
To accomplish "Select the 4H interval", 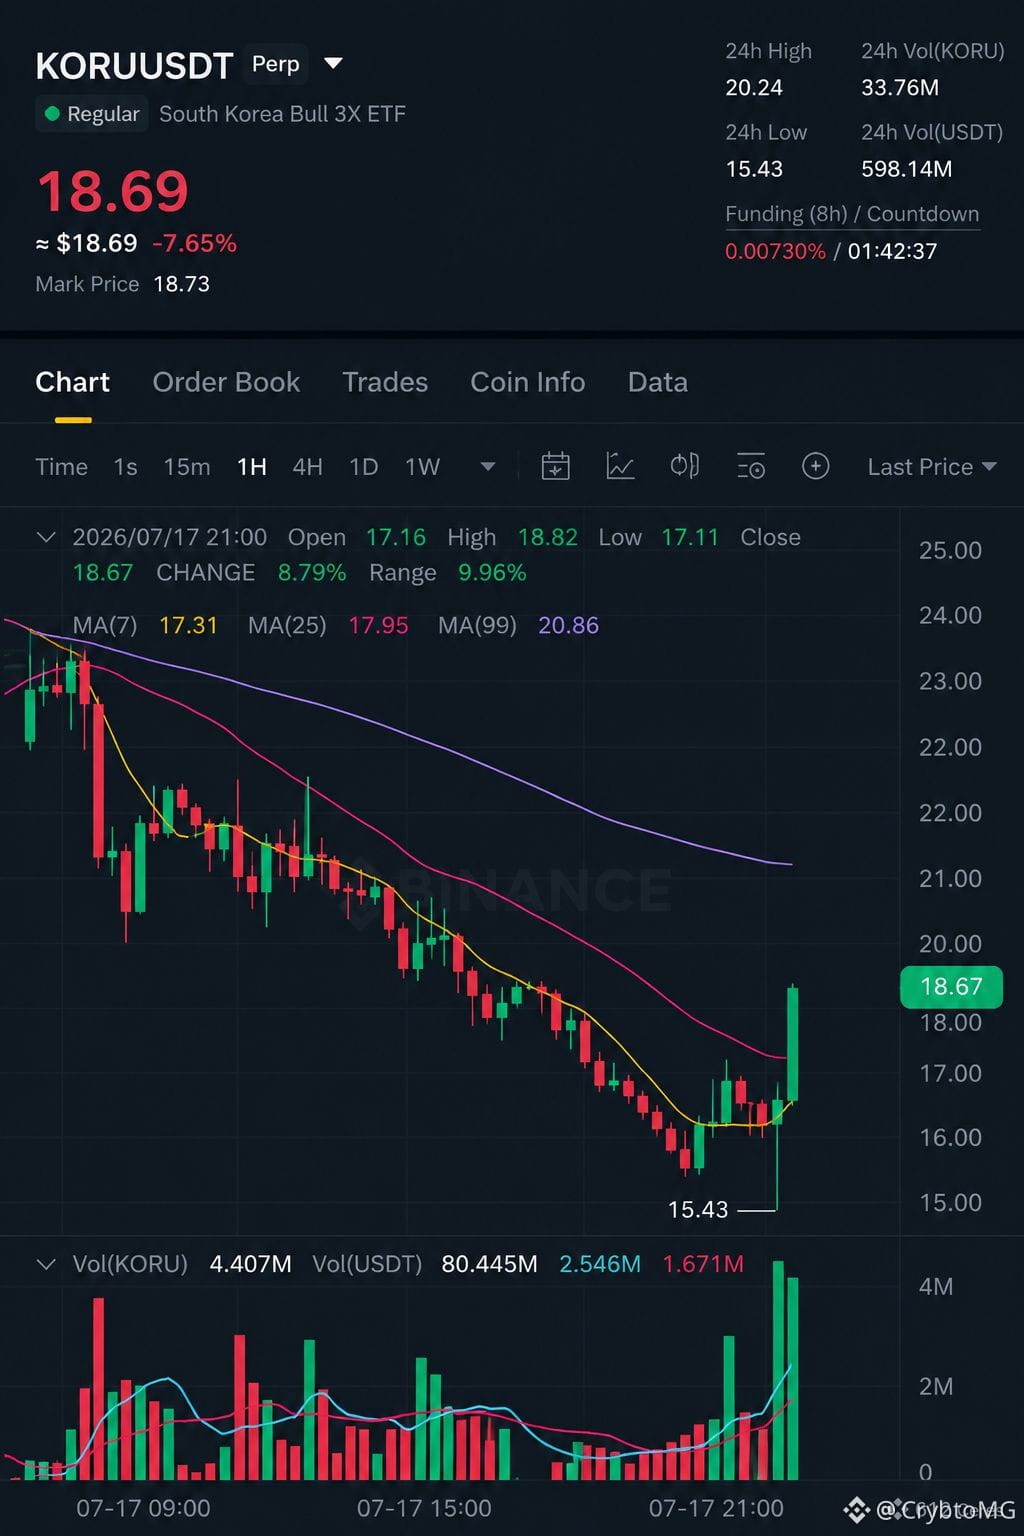I will tap(307, 467).
